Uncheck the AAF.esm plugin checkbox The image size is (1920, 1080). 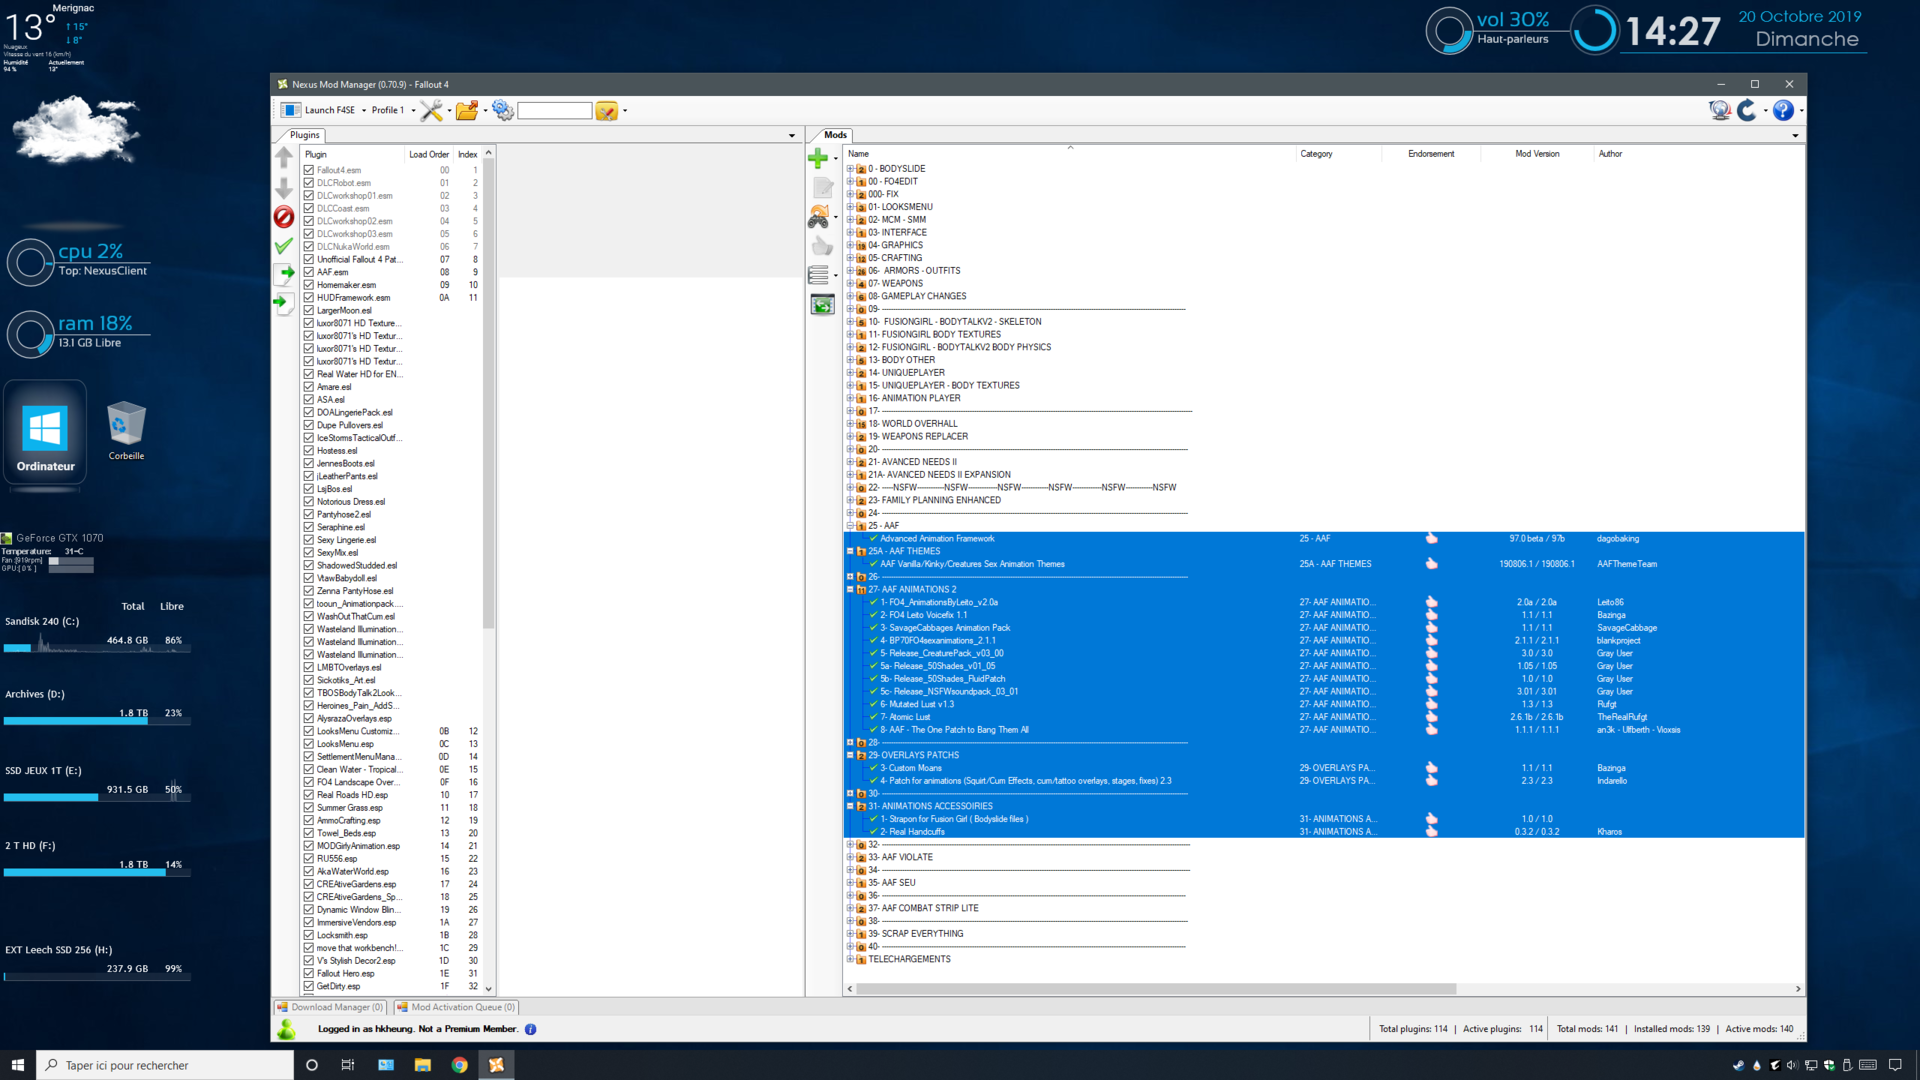pos(309,272)
